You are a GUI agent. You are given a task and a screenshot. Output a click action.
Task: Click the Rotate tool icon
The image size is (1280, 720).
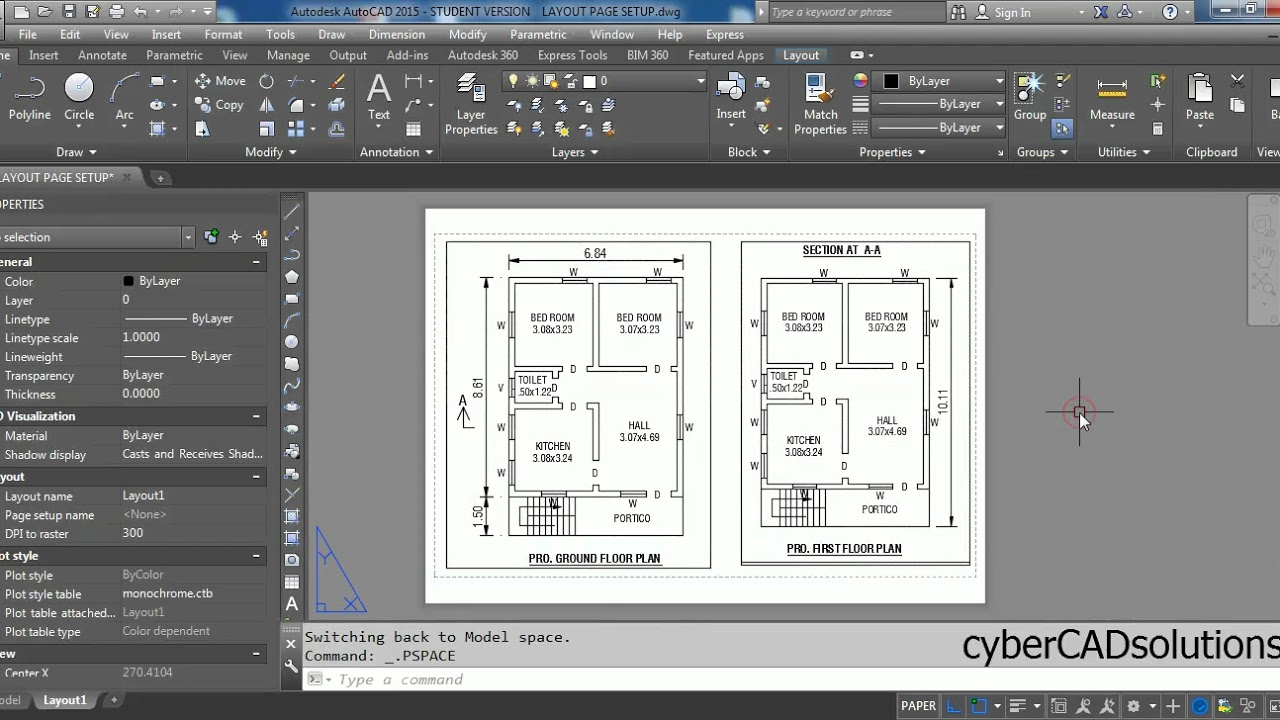267,81
